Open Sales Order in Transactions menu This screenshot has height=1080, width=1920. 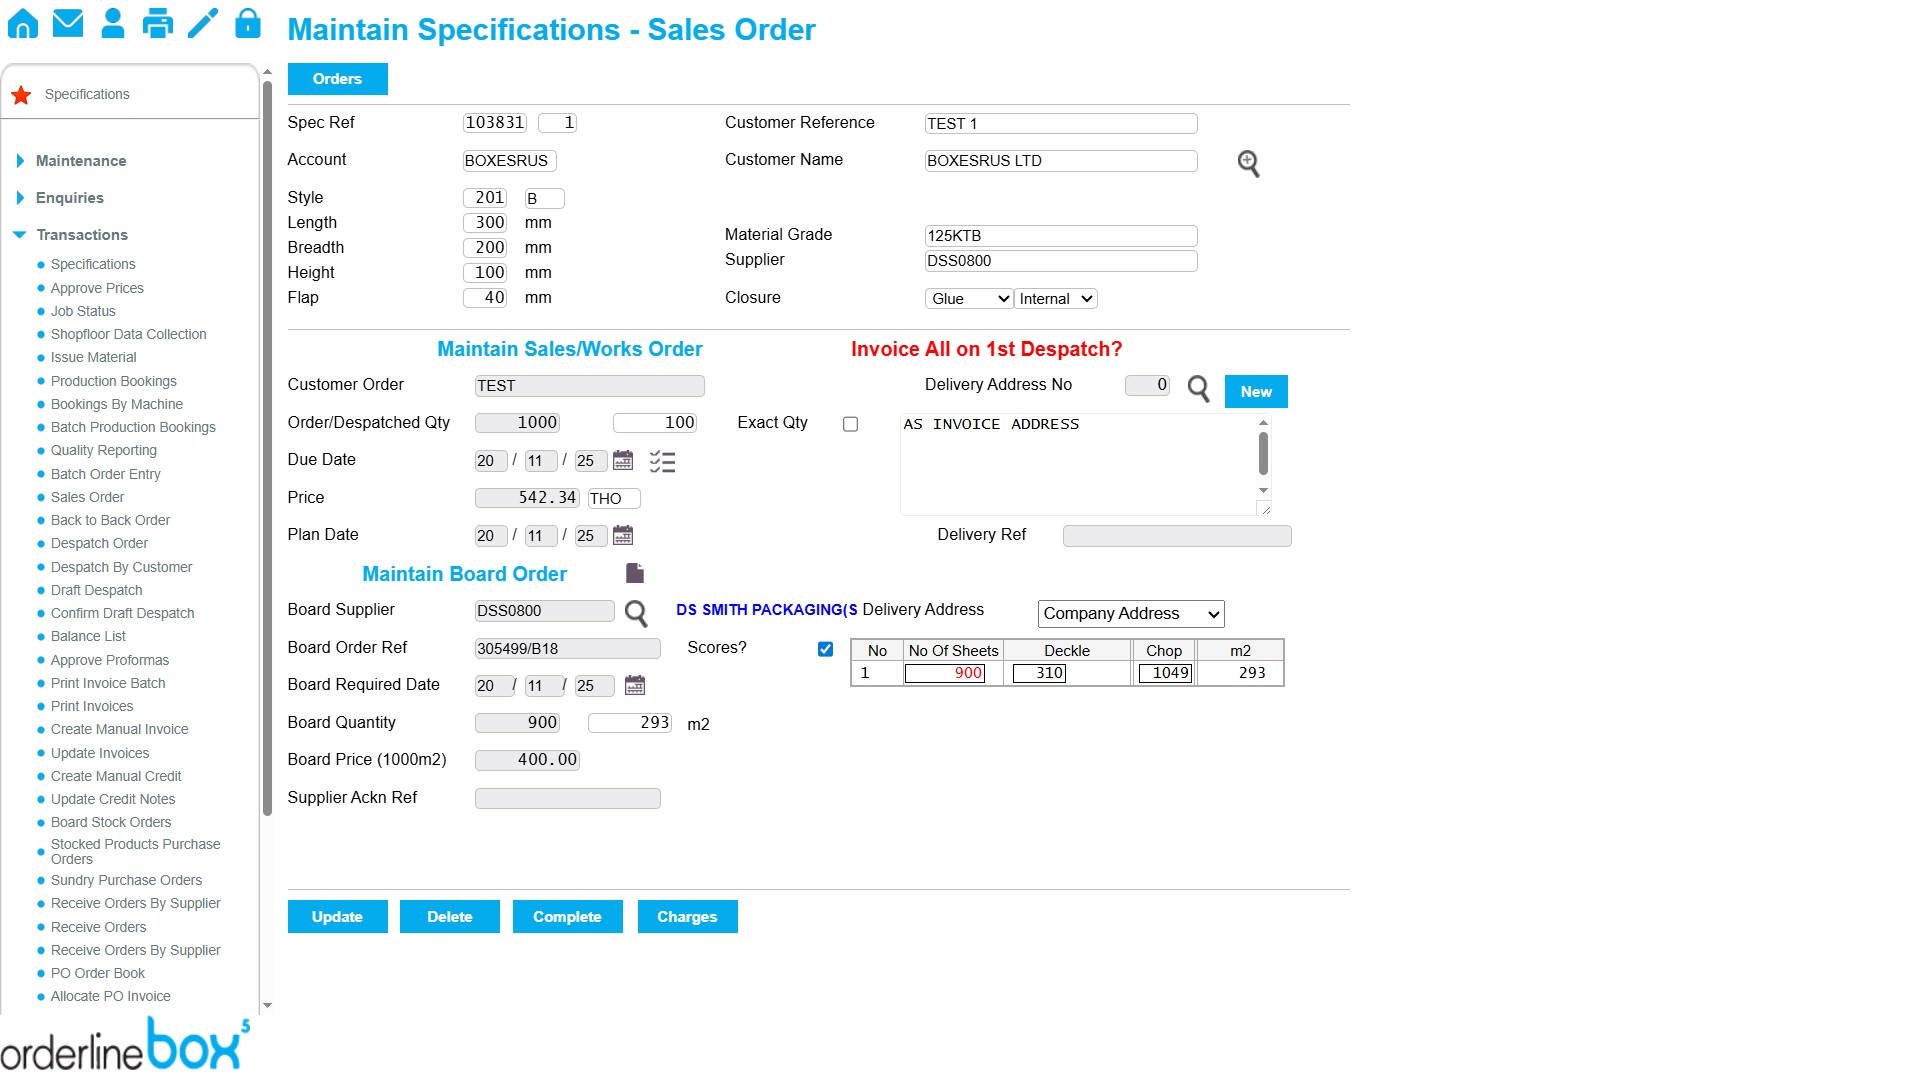[87, 497]
